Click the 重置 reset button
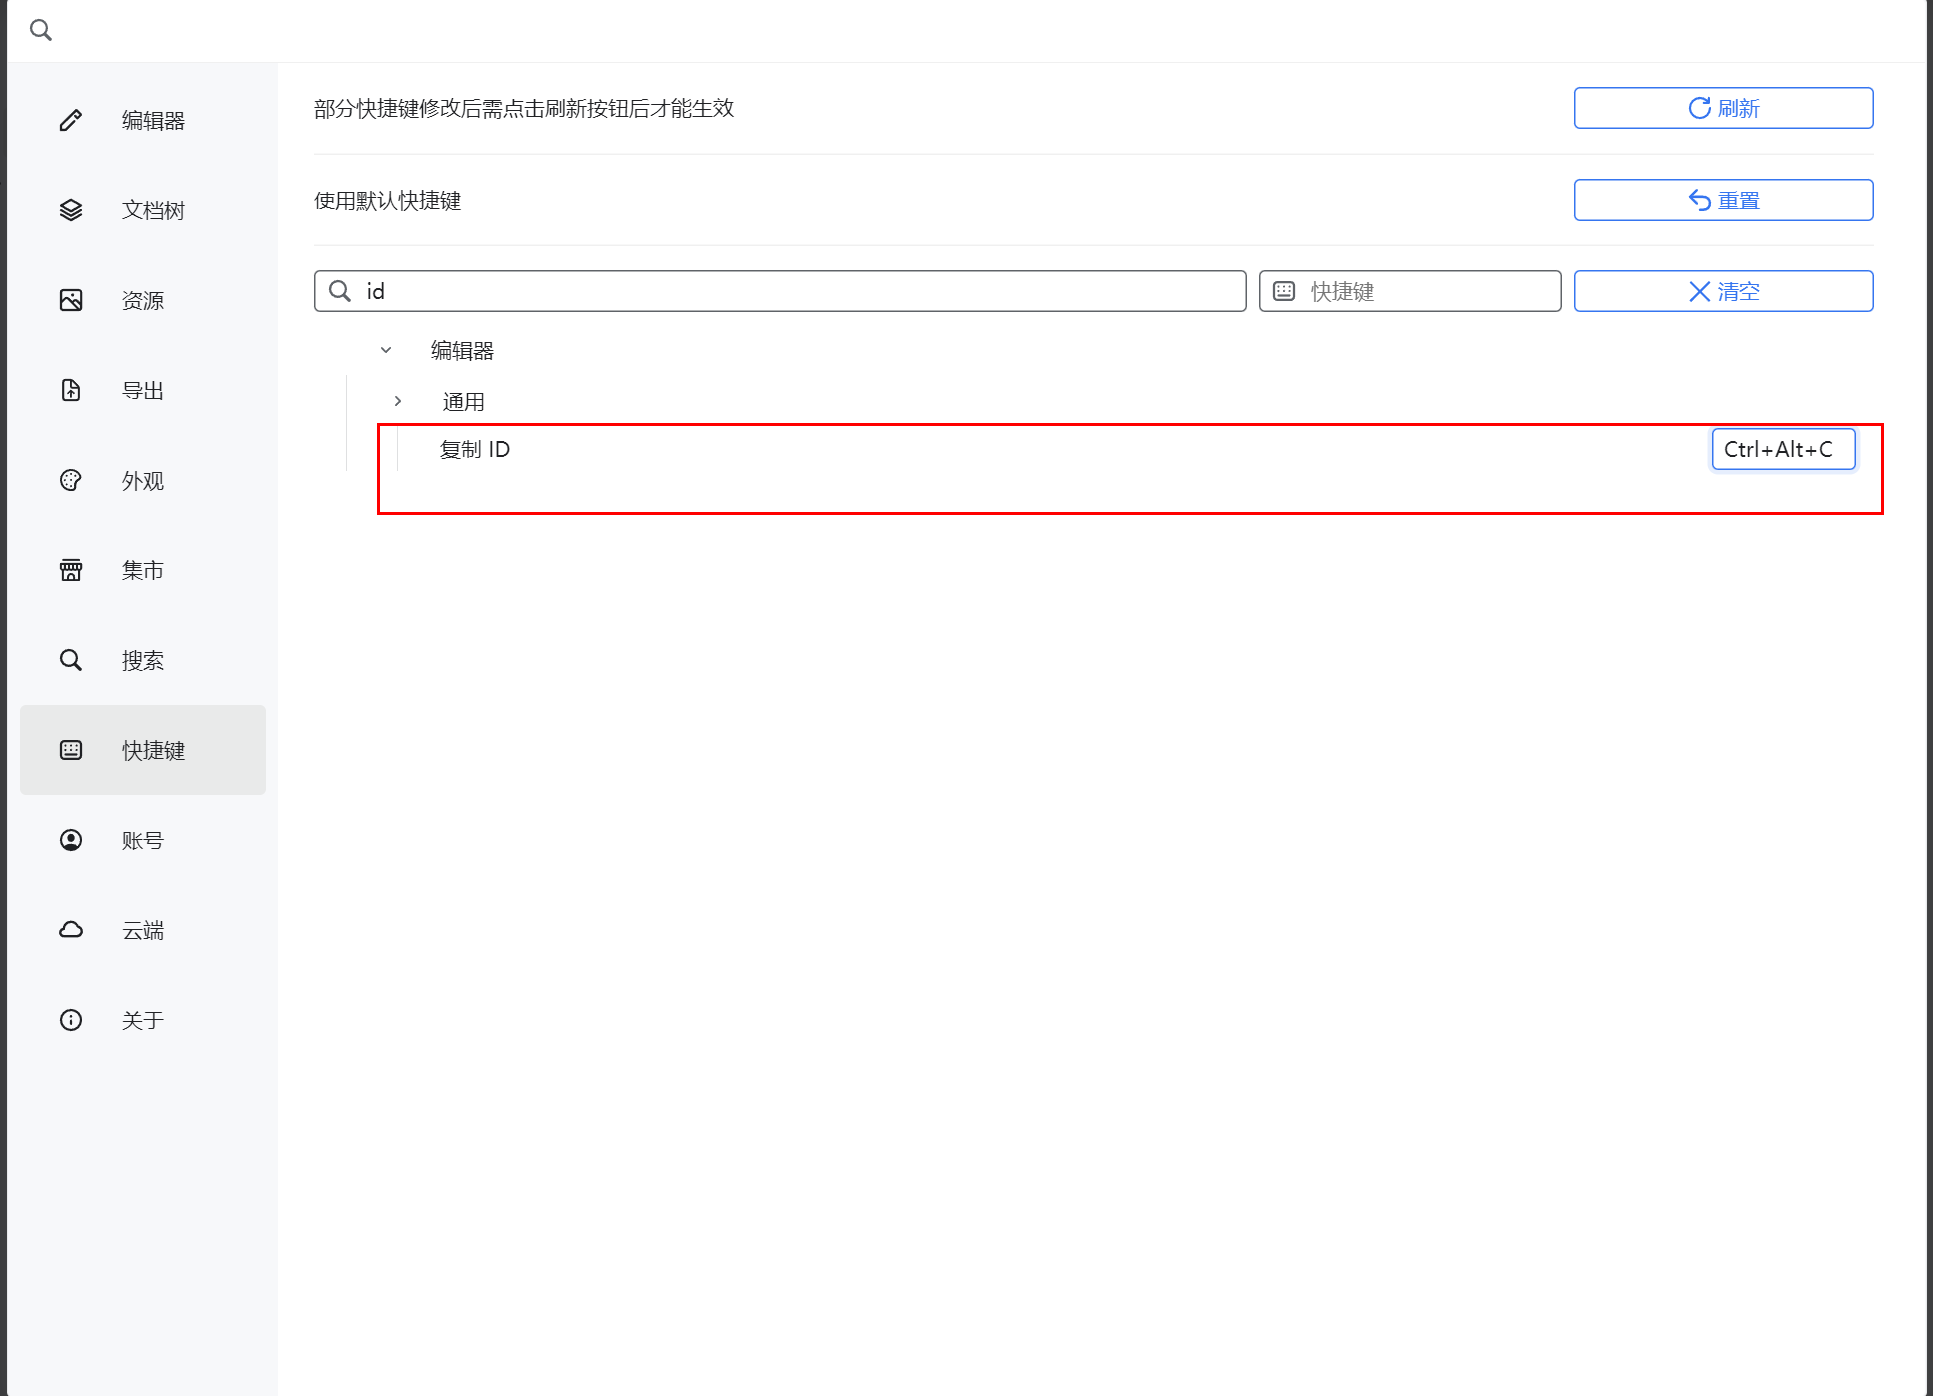 (1723, 200)
